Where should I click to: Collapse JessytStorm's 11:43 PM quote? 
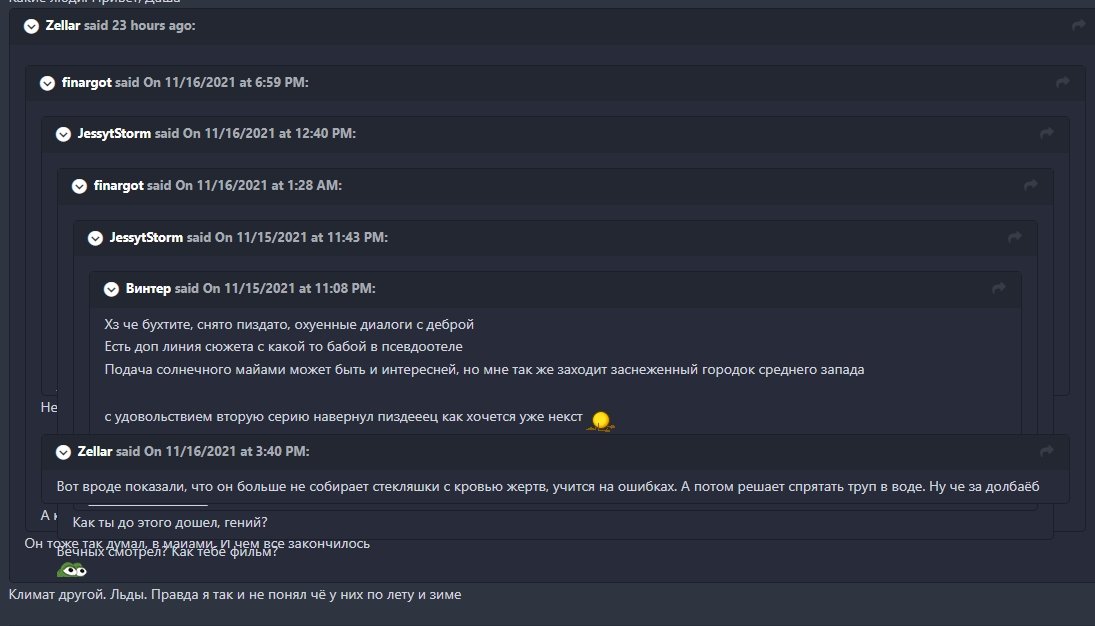point(95,238)
